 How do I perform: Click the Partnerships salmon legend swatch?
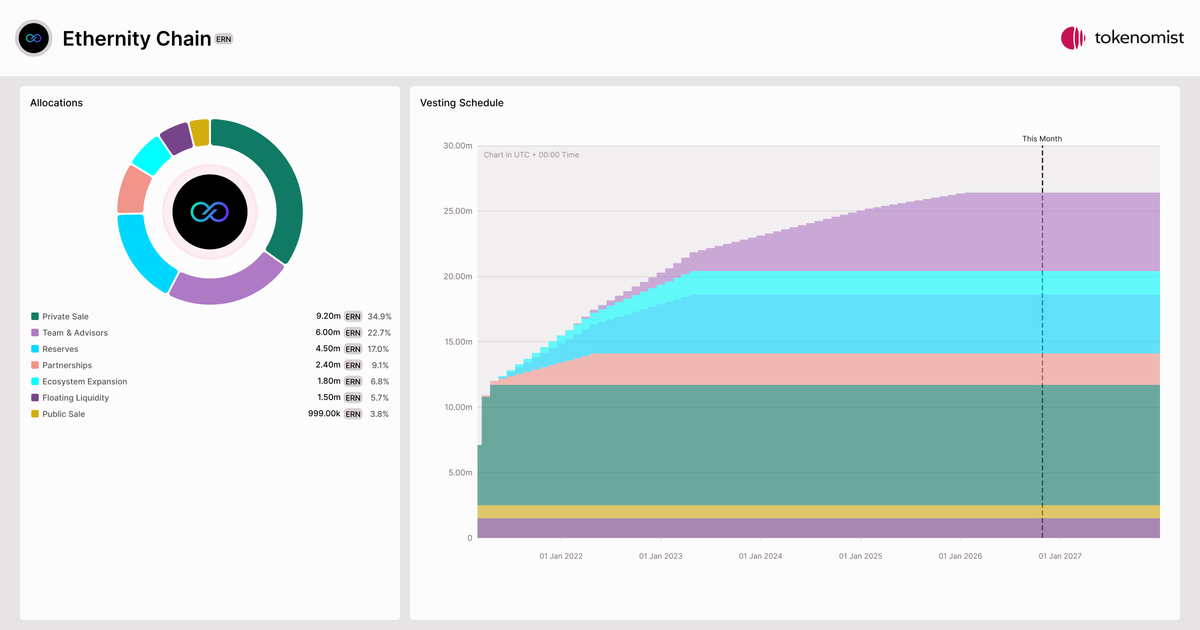35,365
